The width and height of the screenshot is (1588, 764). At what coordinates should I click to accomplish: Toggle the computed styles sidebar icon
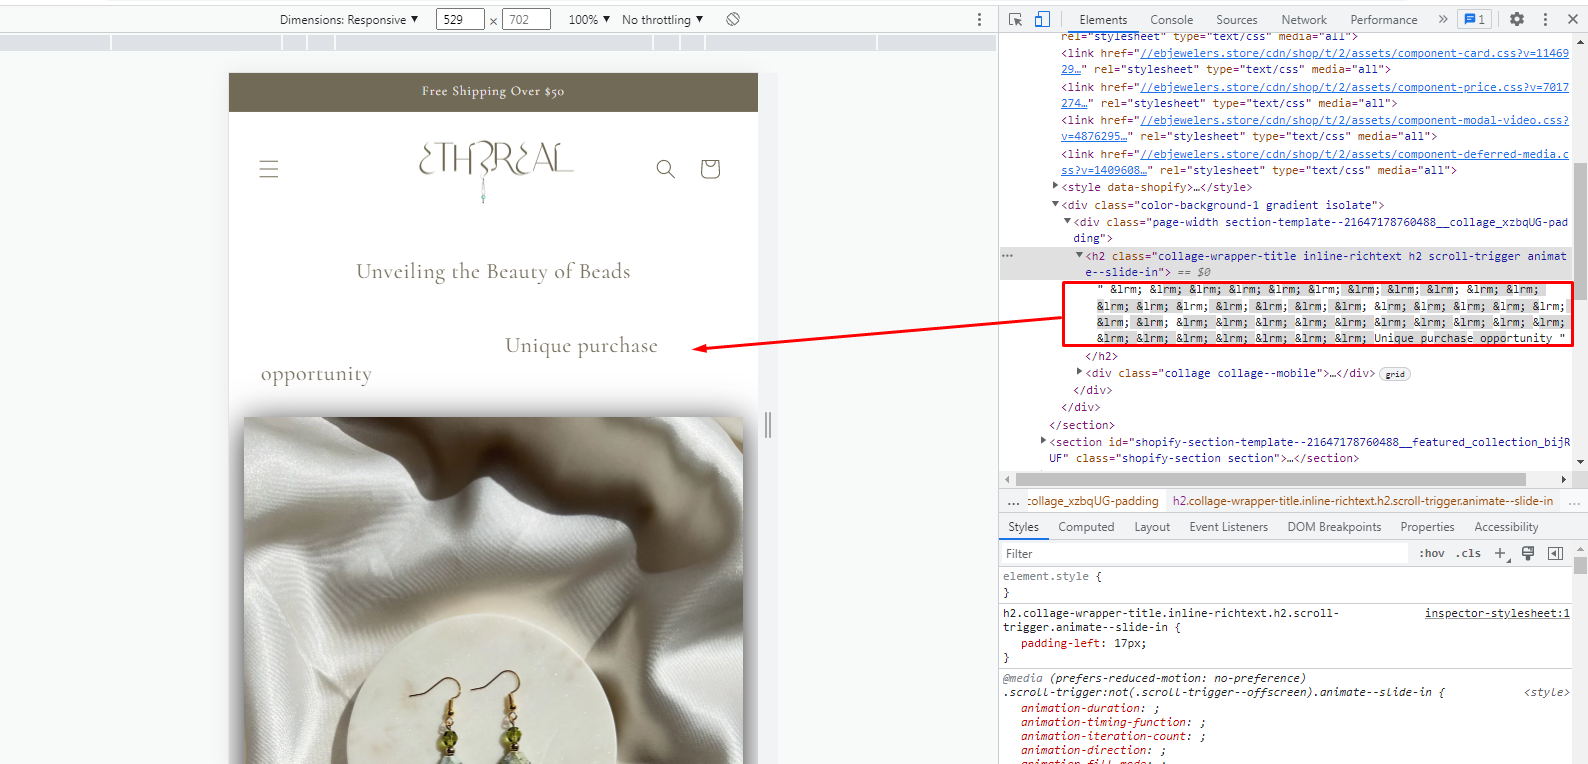click(1555, 553)
